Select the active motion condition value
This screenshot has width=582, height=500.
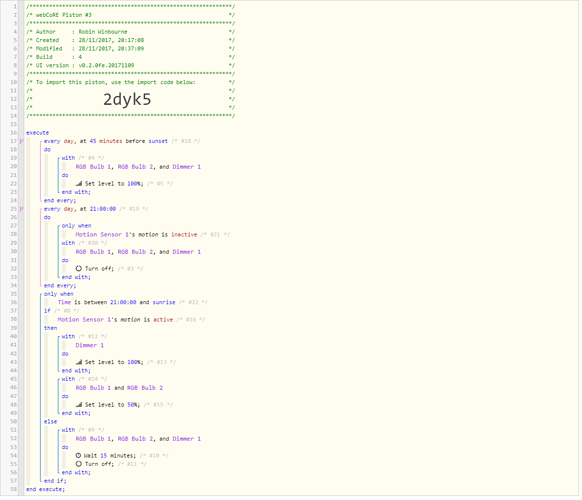click(163, 320)
